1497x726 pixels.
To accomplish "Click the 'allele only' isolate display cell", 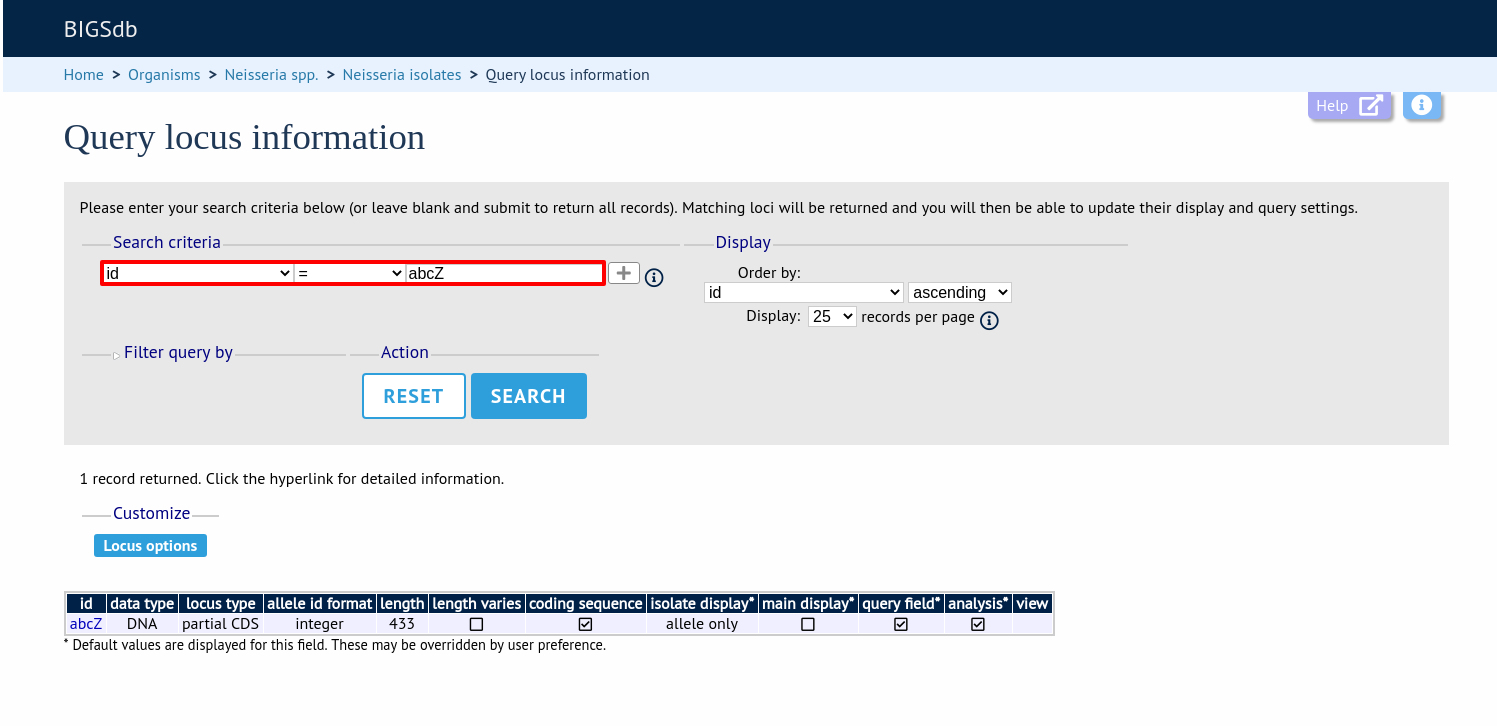I will click(702, 624).
